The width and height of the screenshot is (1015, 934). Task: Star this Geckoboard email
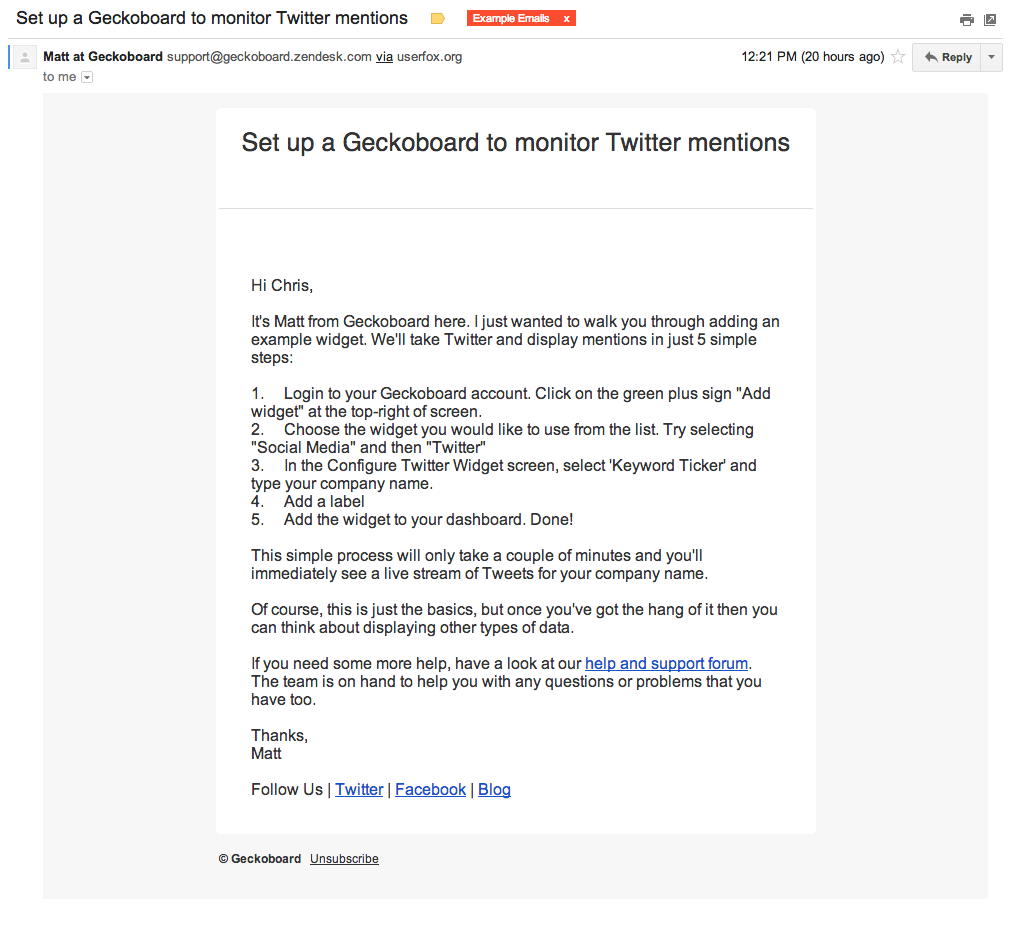pos(898,57)
